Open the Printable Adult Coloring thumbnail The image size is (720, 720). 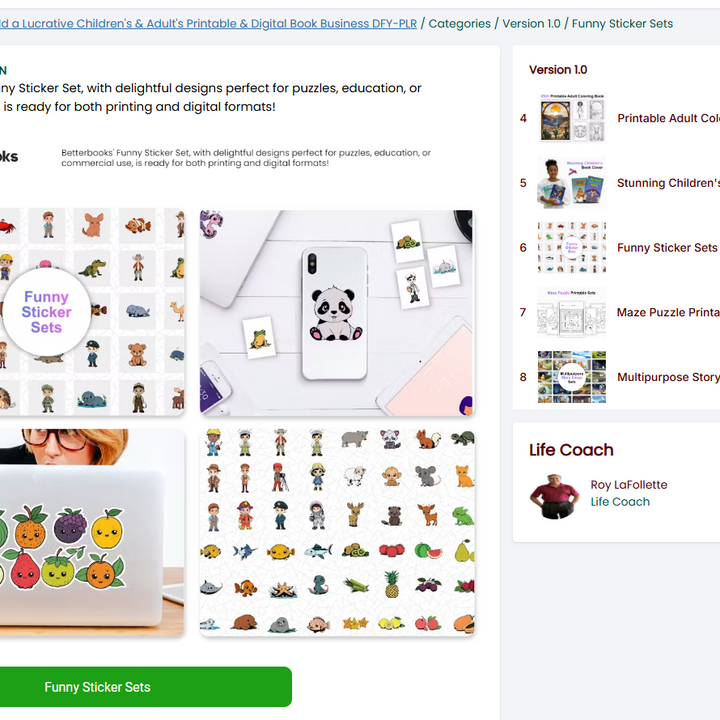coord(572,118)
